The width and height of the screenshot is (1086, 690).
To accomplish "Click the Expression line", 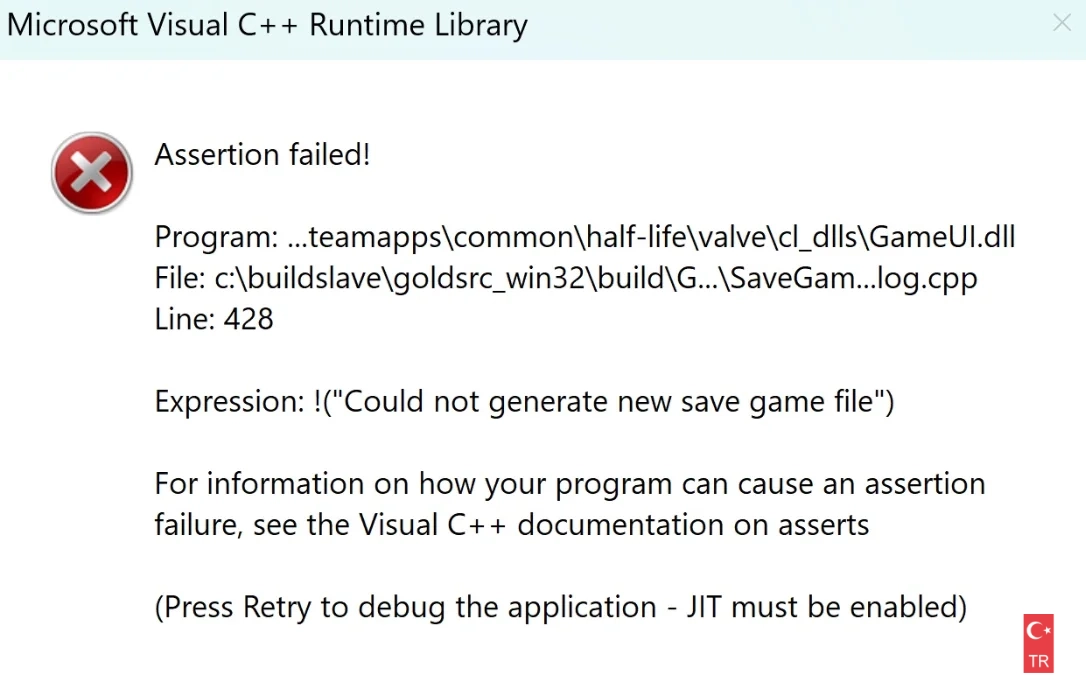I will (524, 401).
